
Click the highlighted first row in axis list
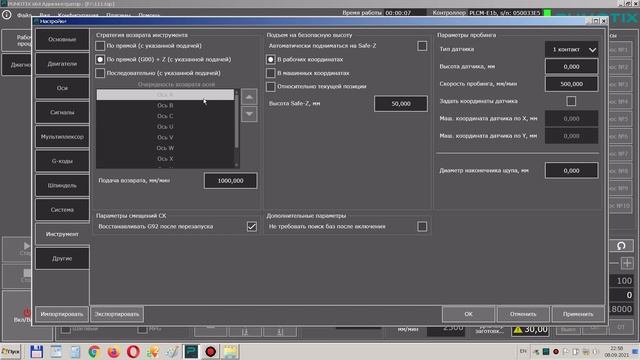point(165,95)
